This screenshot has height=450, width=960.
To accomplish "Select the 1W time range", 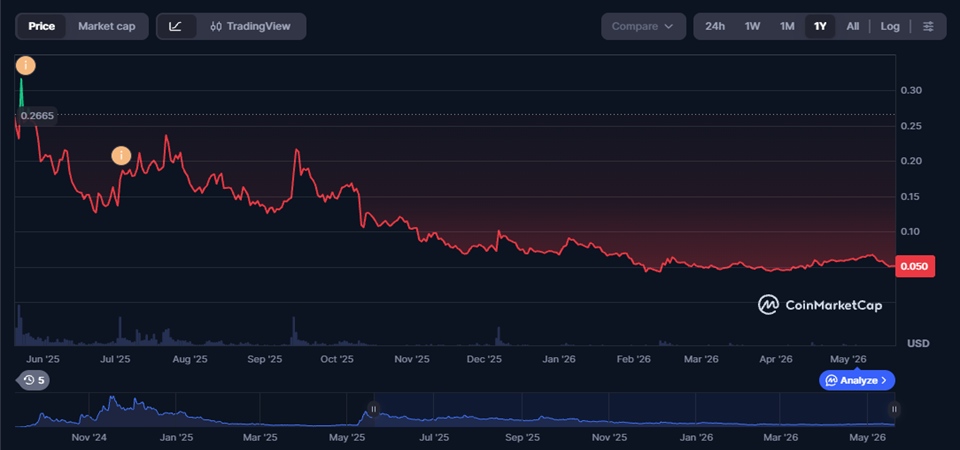I will point(752,26).
